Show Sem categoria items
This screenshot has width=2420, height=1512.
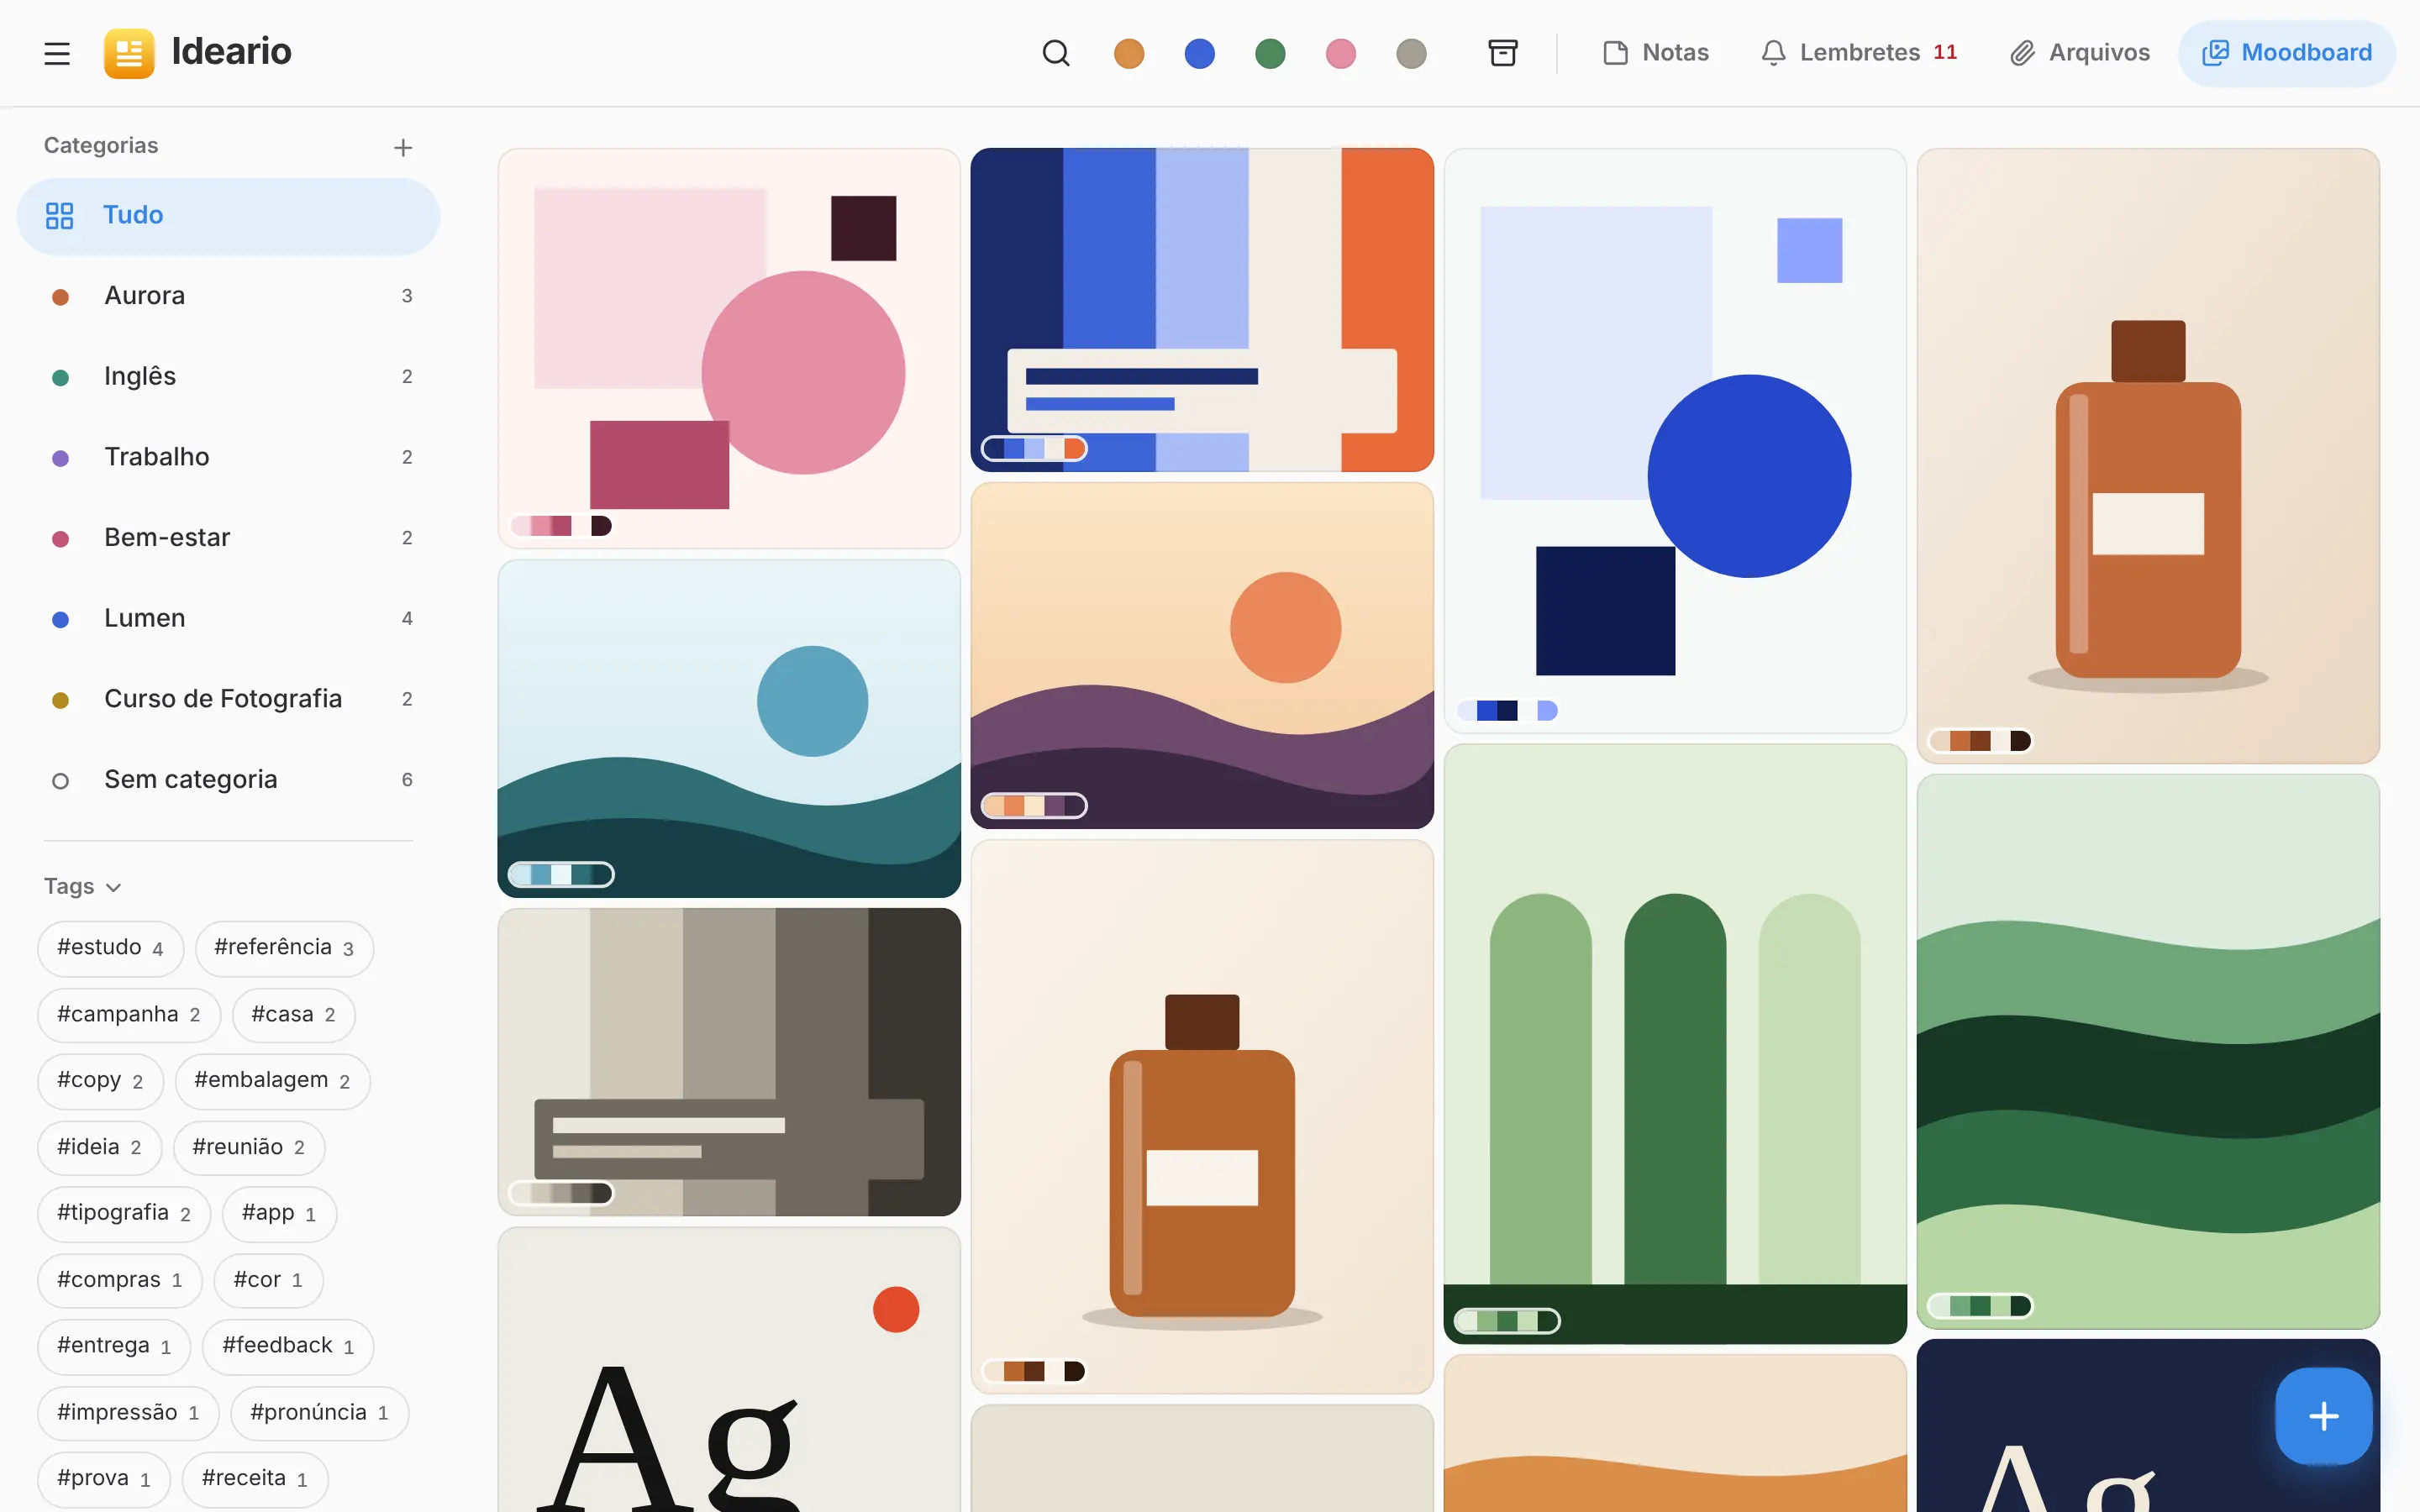point(228,780)
